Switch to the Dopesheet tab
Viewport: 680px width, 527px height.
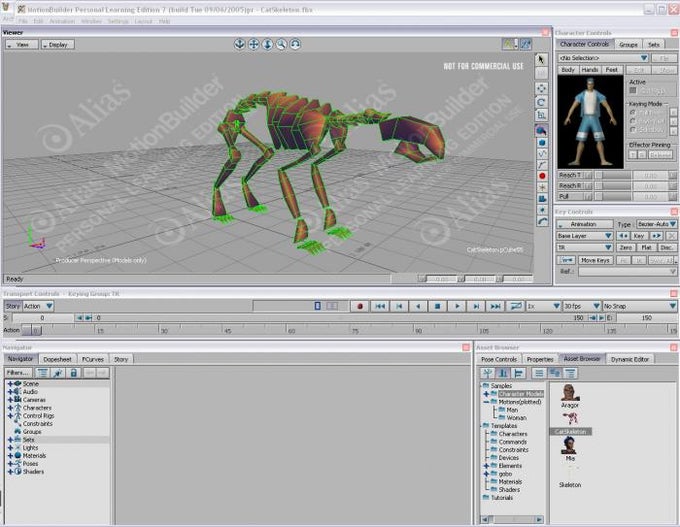57,360
